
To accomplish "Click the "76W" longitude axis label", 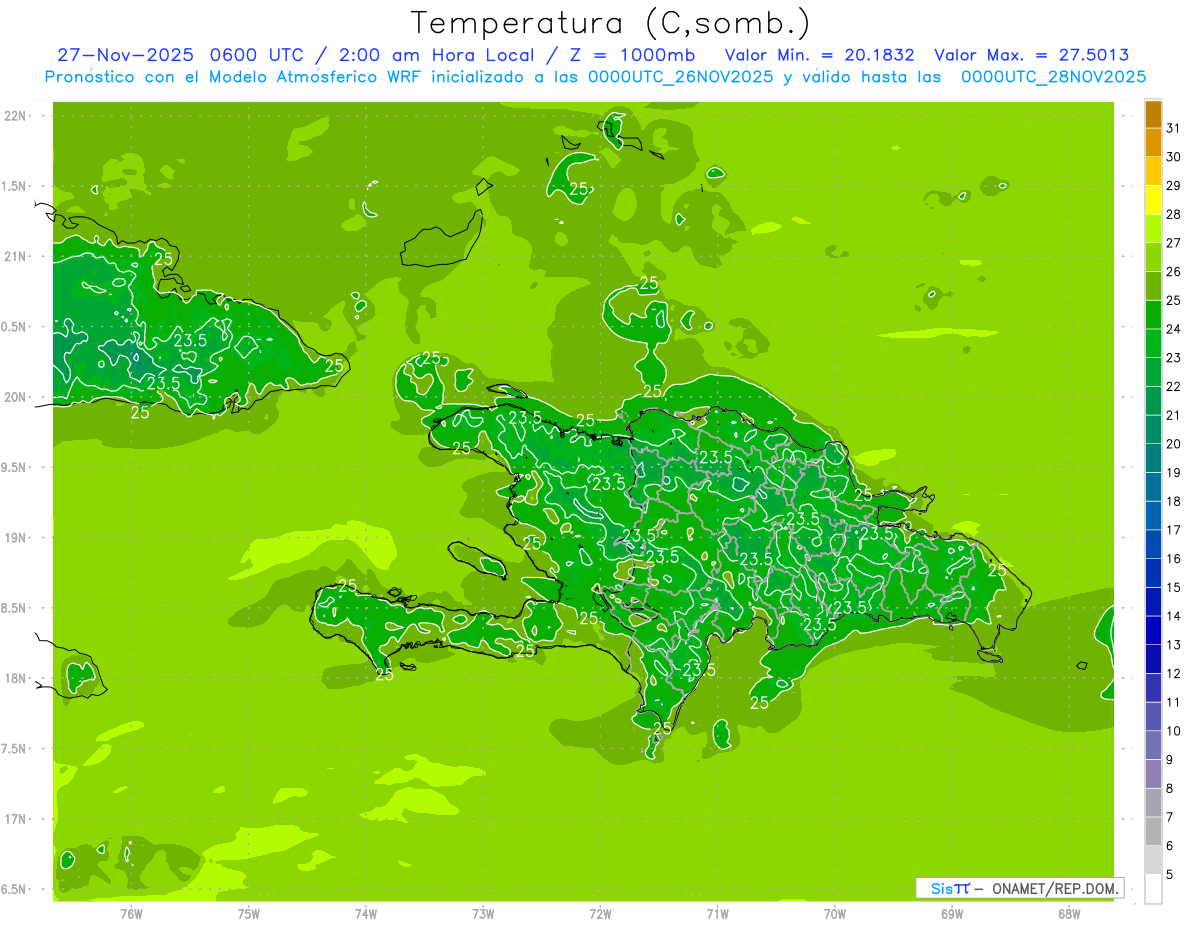I will click(x=131, y=914).
